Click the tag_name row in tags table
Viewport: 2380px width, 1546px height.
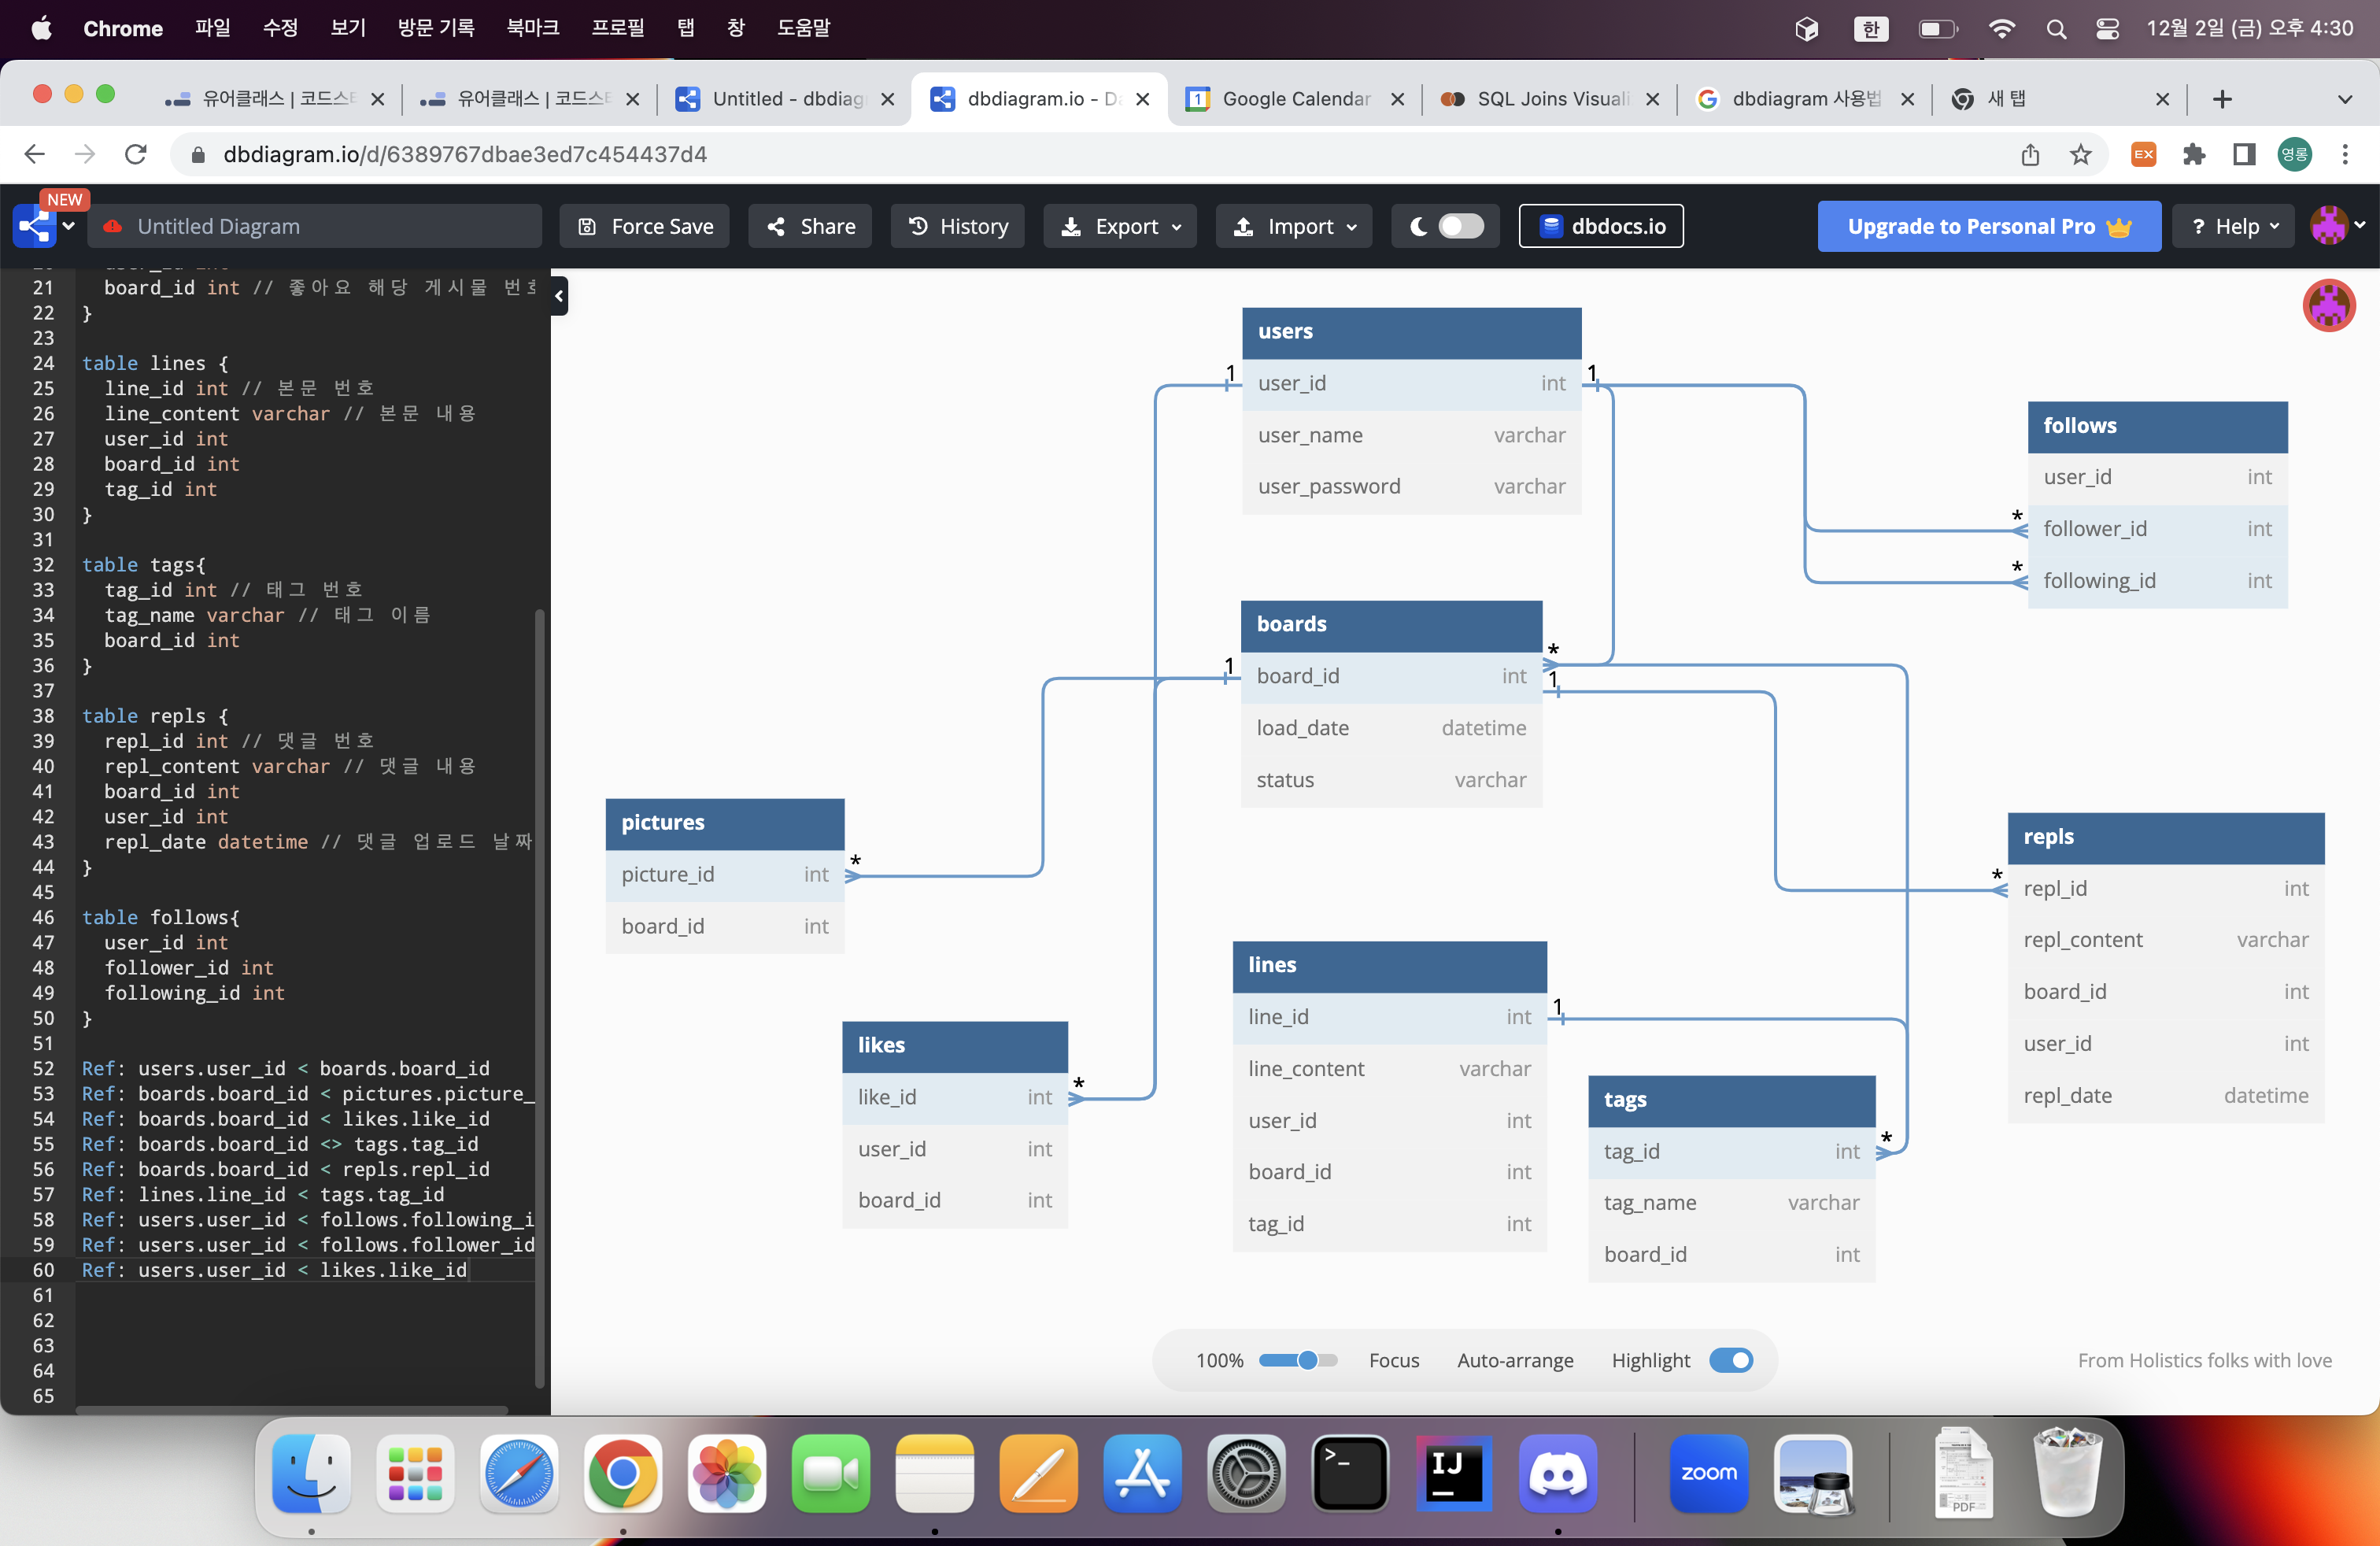pyautogui.click(x=1732, y=1203)
